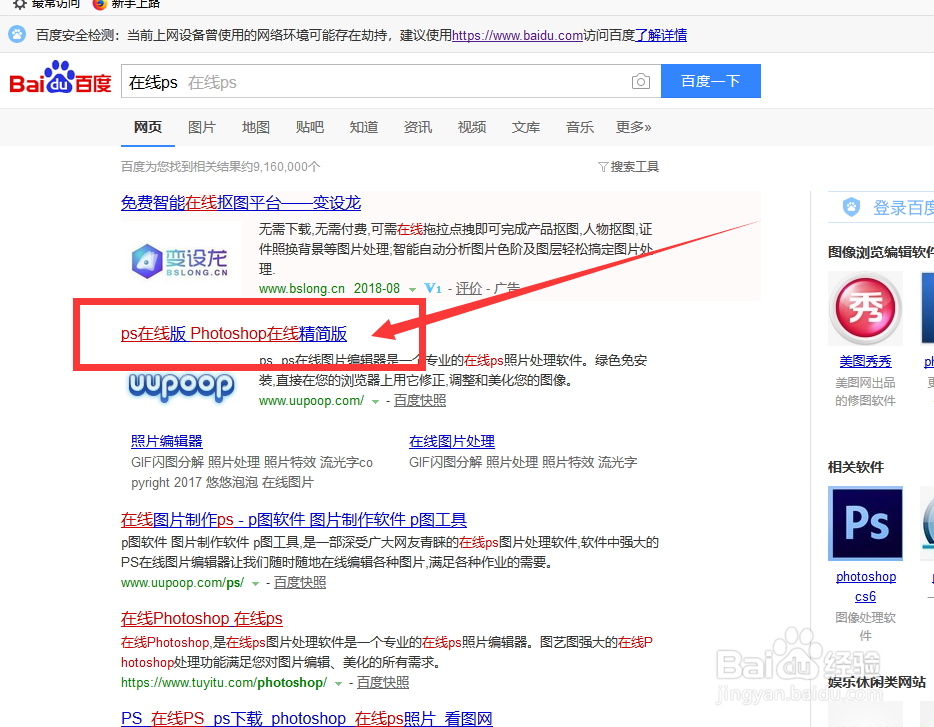Click result count text 约9,160,000个

click(x=280, y=167)
